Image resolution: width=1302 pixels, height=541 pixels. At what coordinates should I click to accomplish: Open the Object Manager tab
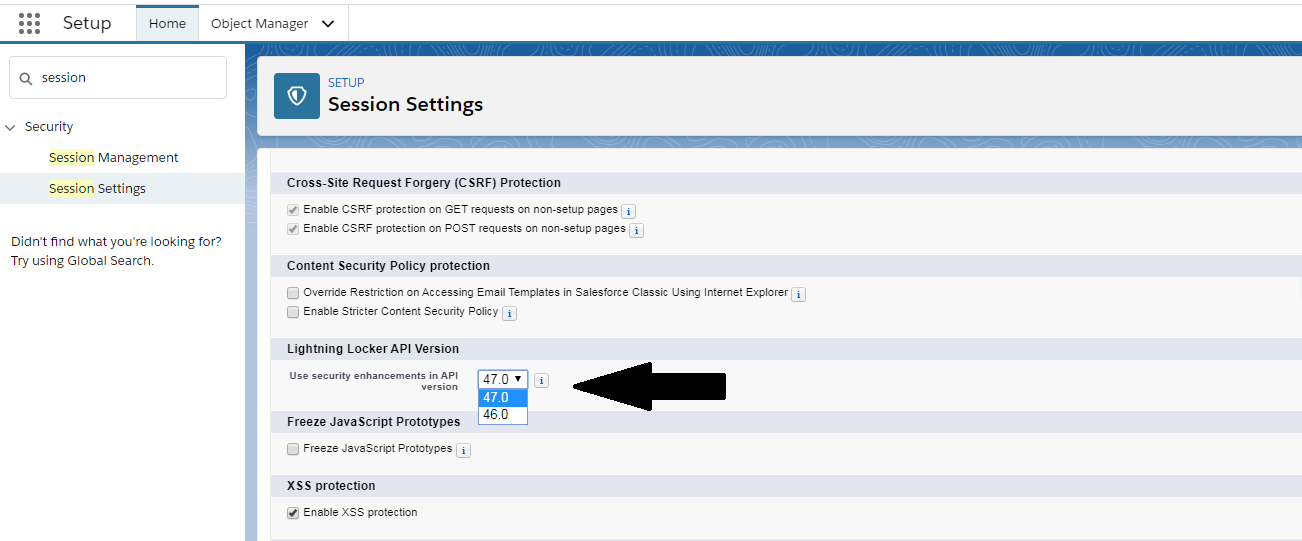point(260,23)
